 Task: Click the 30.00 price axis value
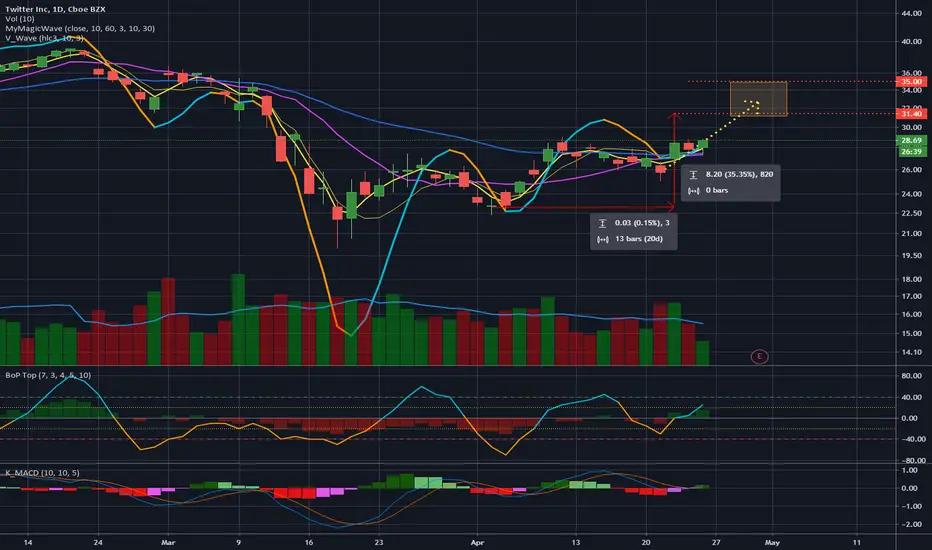[x=912, y=127]
